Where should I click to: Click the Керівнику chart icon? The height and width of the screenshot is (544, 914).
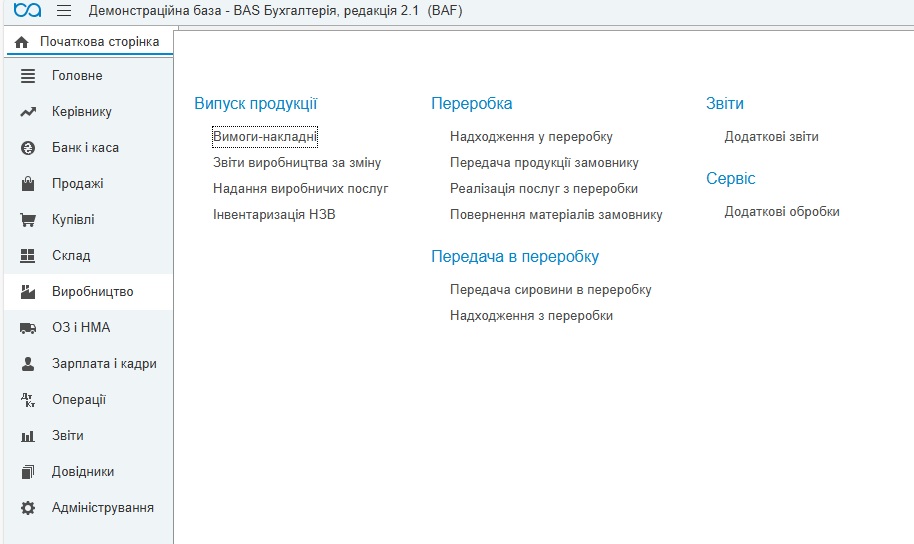click(x=28, y=112)
